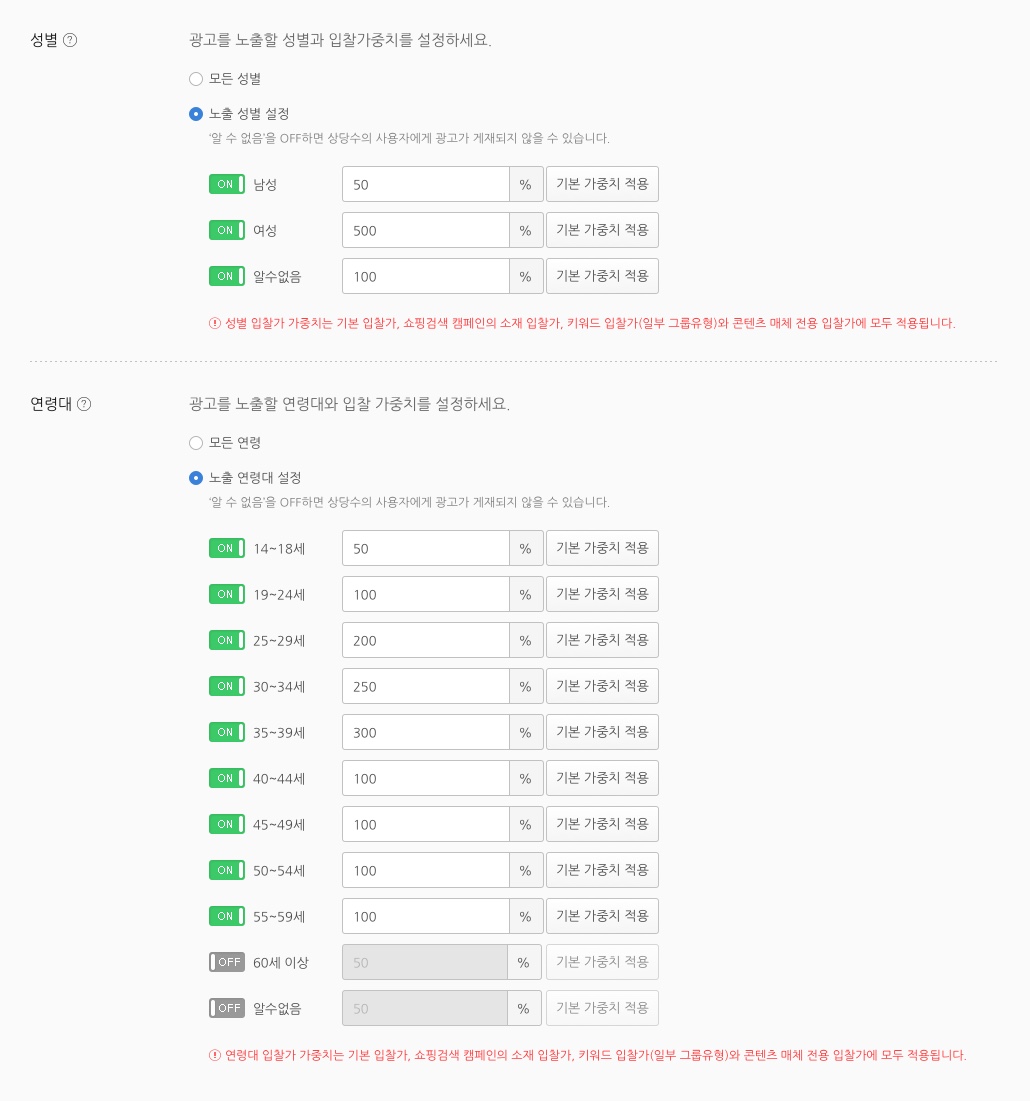This screenshot has height=1101, width=1030.
Task: Choose the 모든 연령 radio button
Action: tap(196, 442)
